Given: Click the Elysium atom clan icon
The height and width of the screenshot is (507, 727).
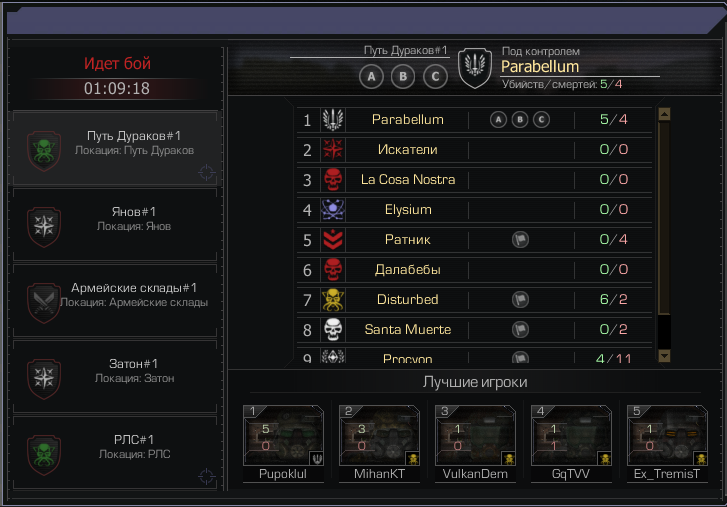Looking at the screenshot, I should coord(333,209).
